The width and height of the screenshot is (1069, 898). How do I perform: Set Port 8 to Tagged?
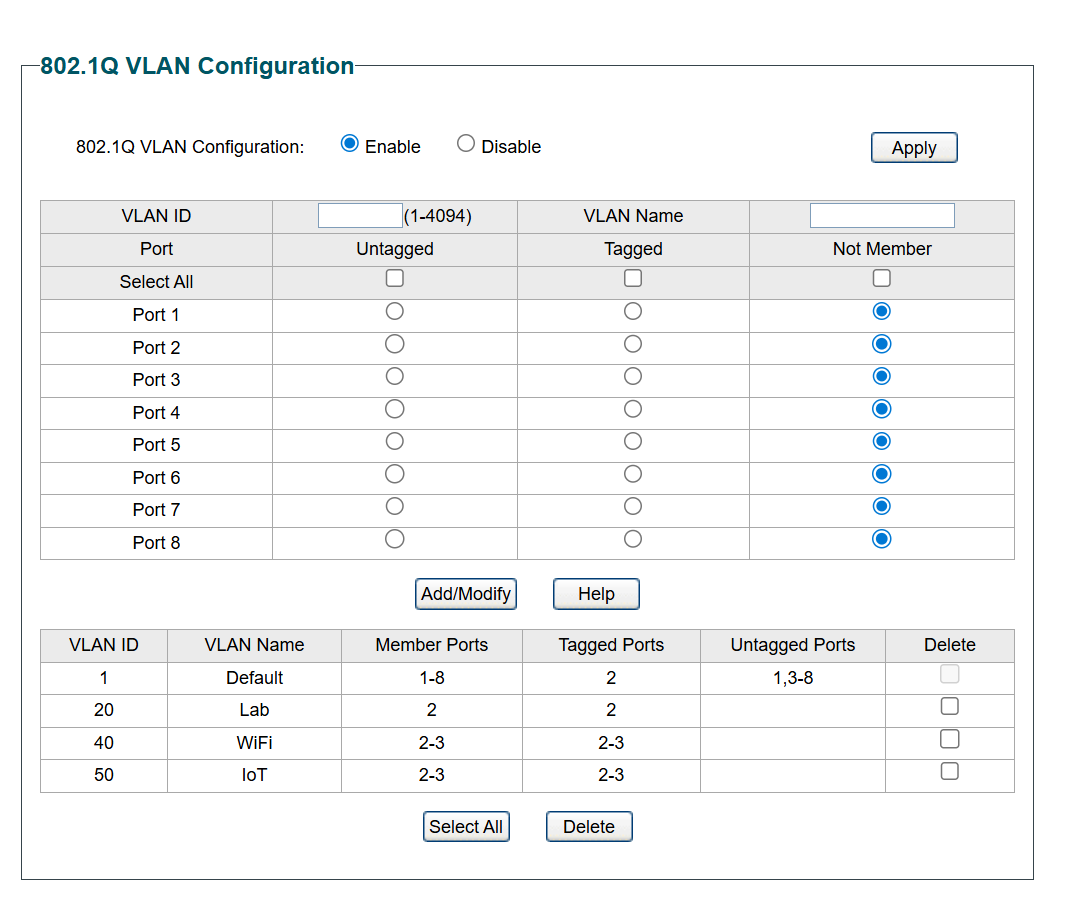click(x=633, y=539)
